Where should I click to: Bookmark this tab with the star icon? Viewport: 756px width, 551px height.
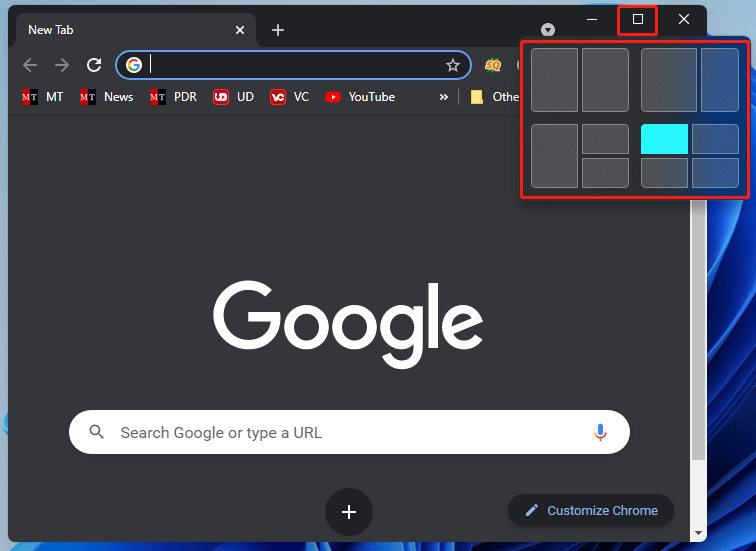point(452,65)
